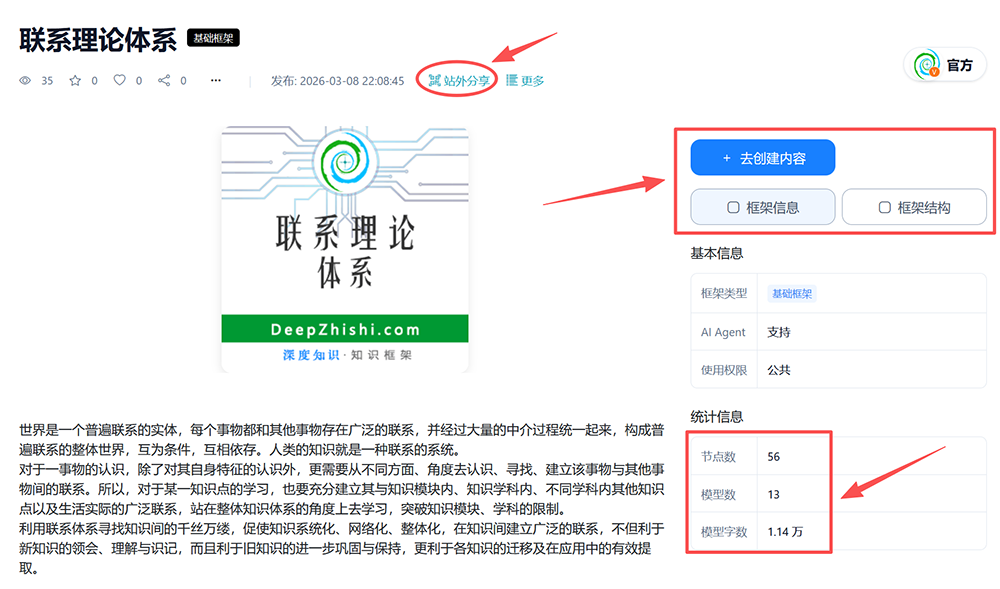
Task: Switch to the 框架结构 tab
Action: (914, 207)
